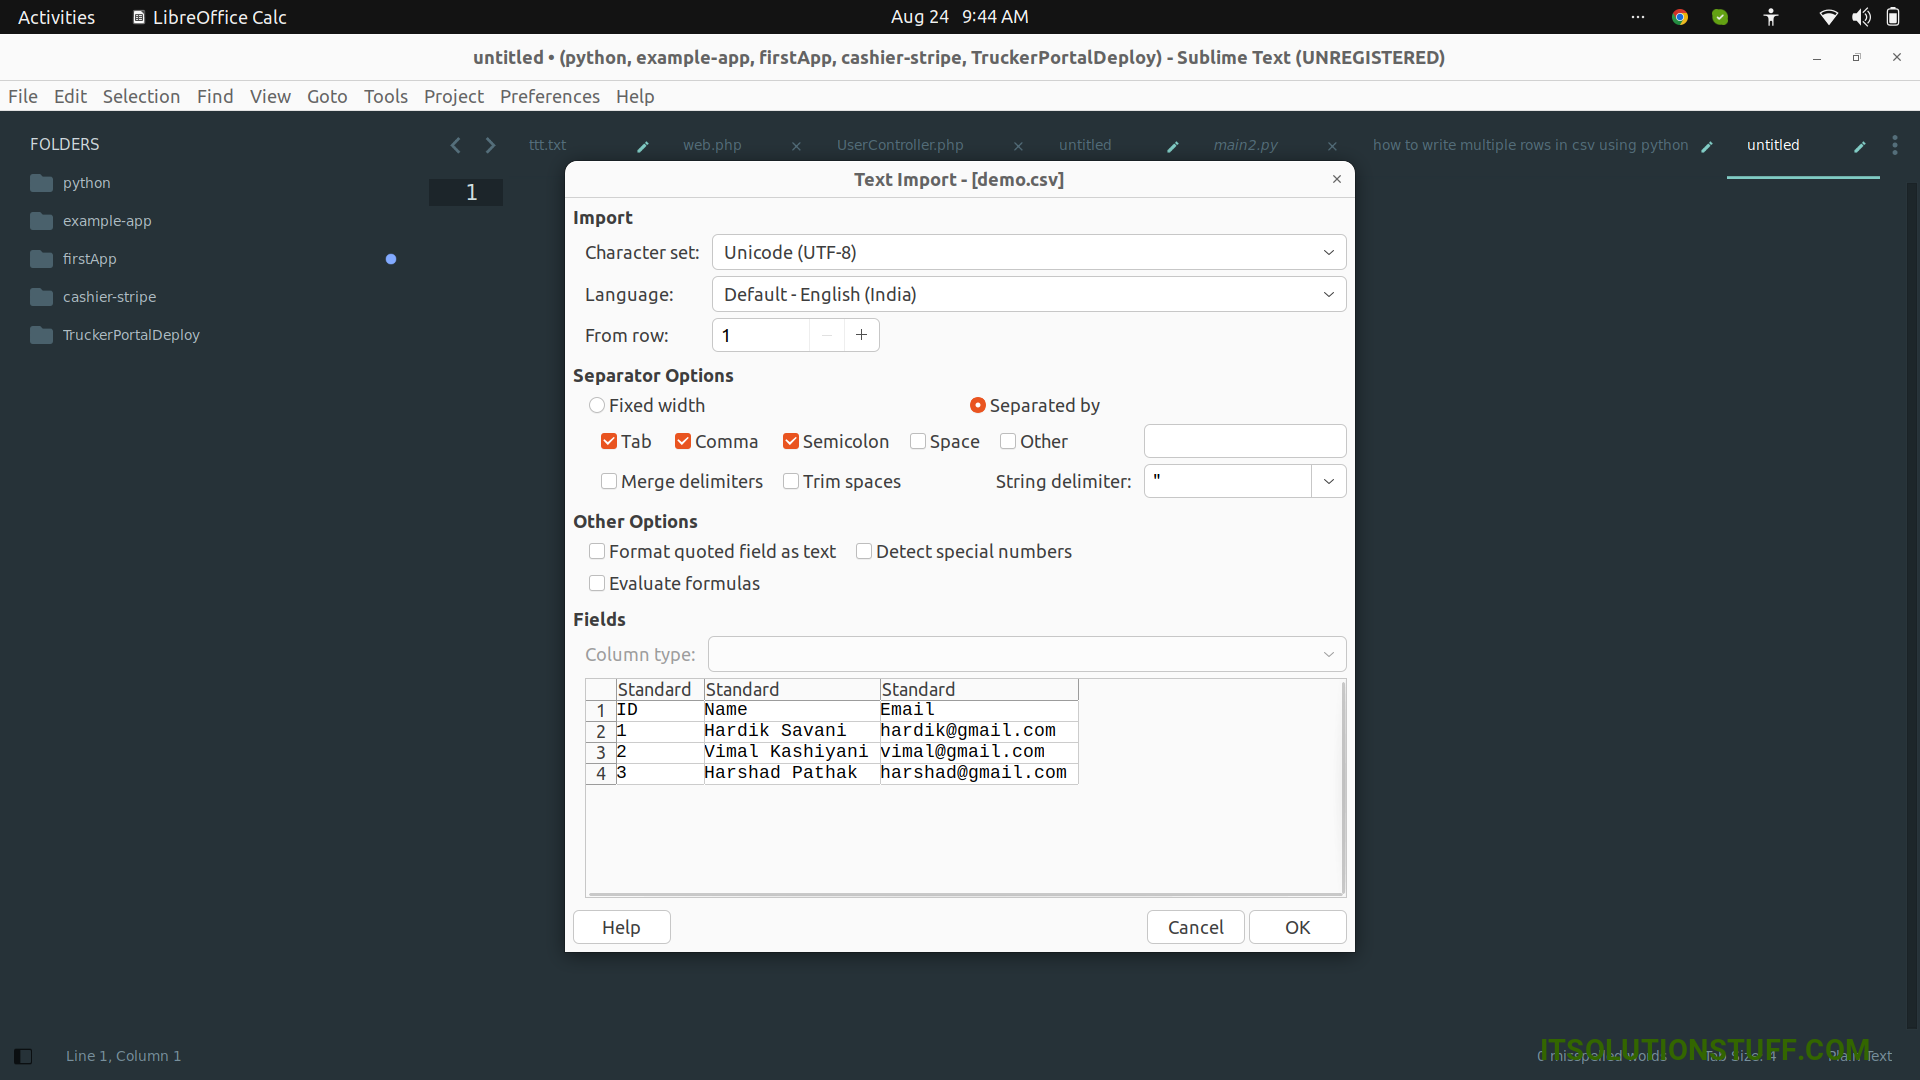Open the Language dropdown
Viewport: 1920px width, 1080px height.
coord(1029,294)
